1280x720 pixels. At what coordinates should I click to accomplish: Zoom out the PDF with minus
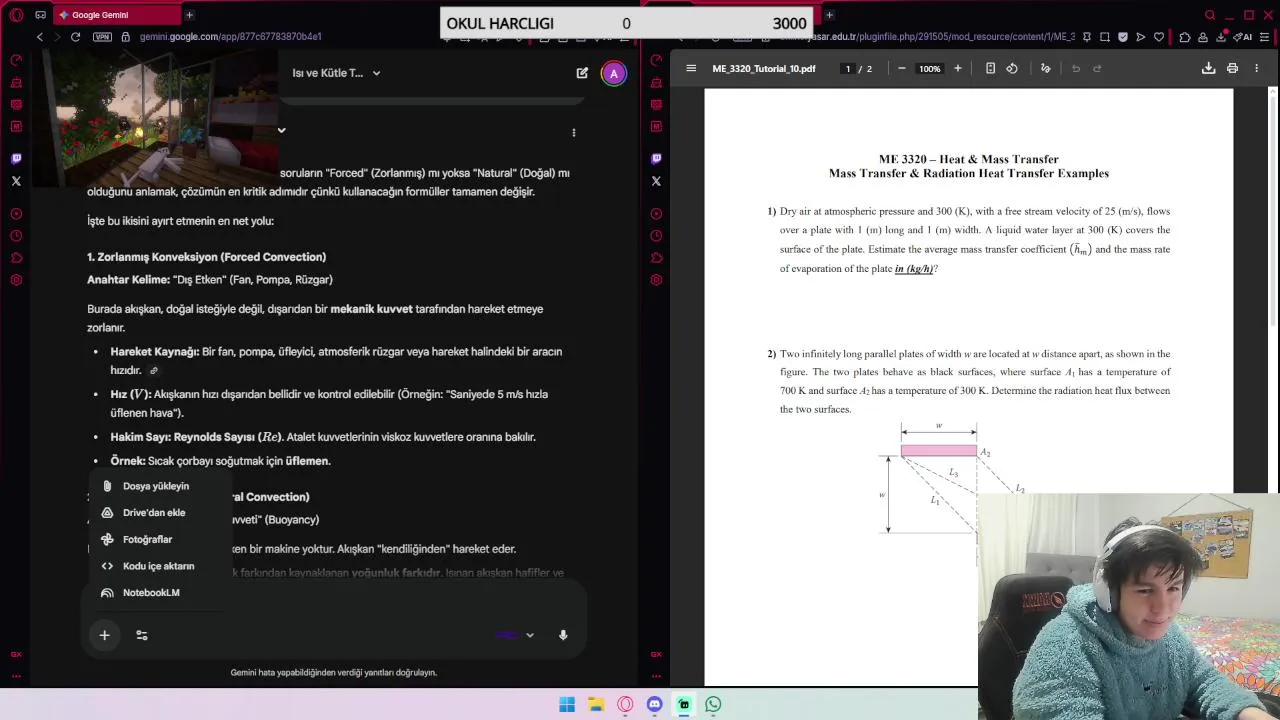[x=901, y=69]
